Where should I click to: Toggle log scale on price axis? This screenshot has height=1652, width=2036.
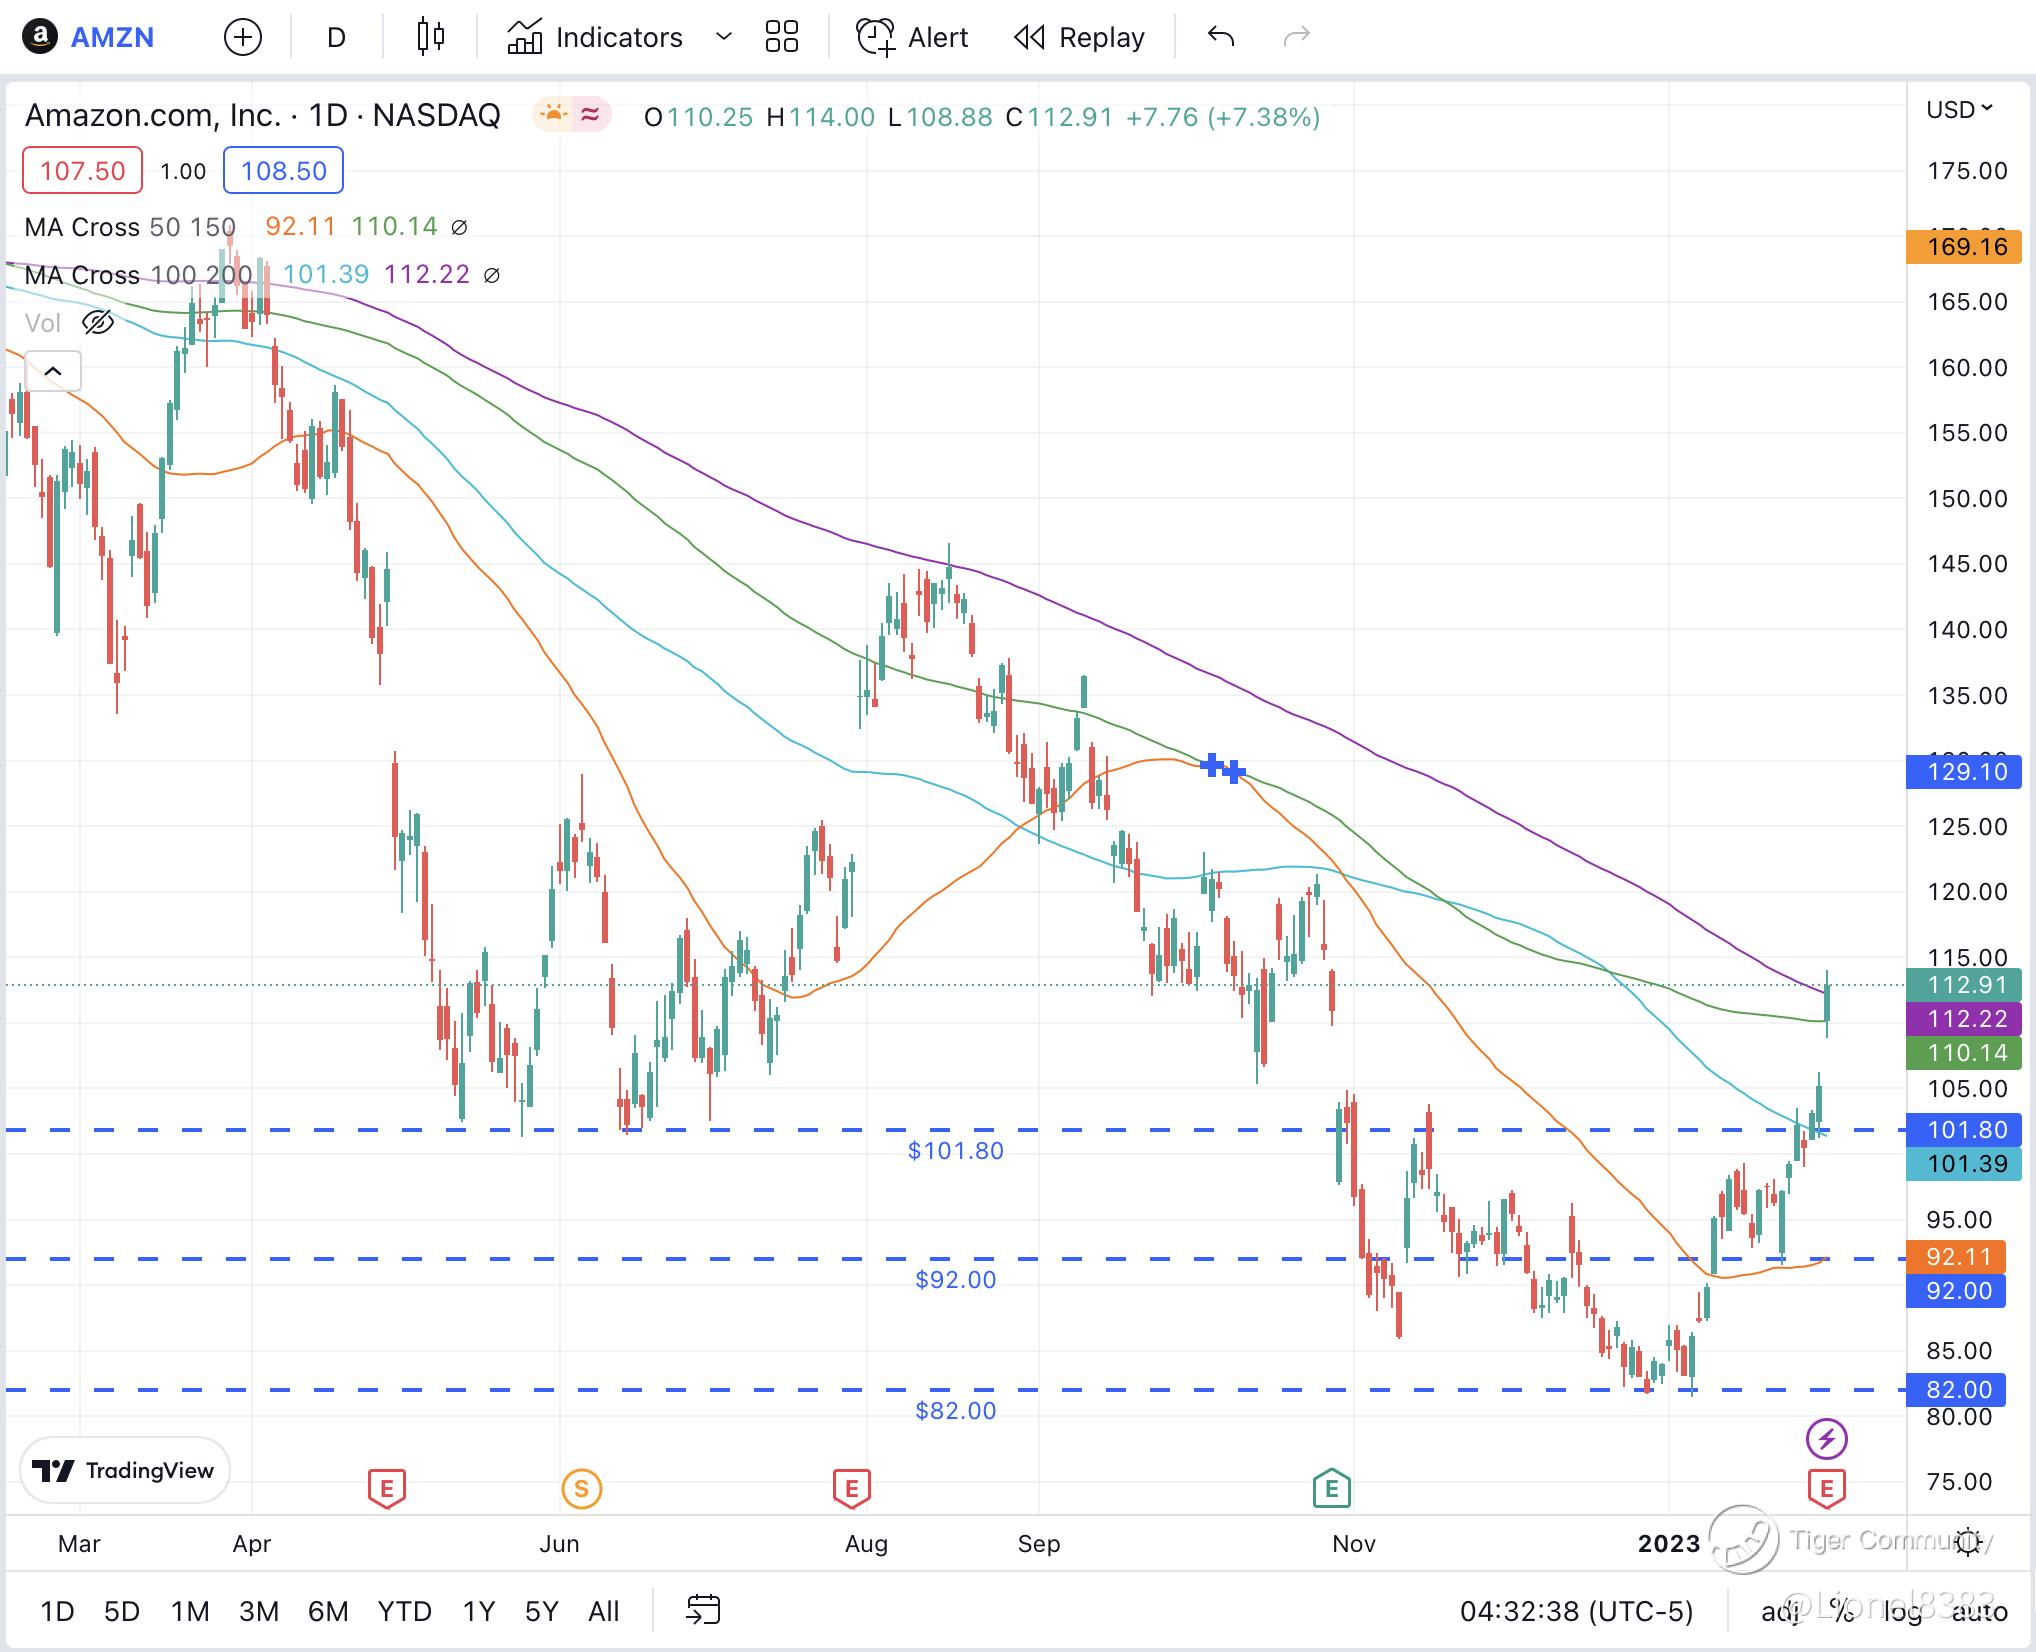tap(1901, 1611)
